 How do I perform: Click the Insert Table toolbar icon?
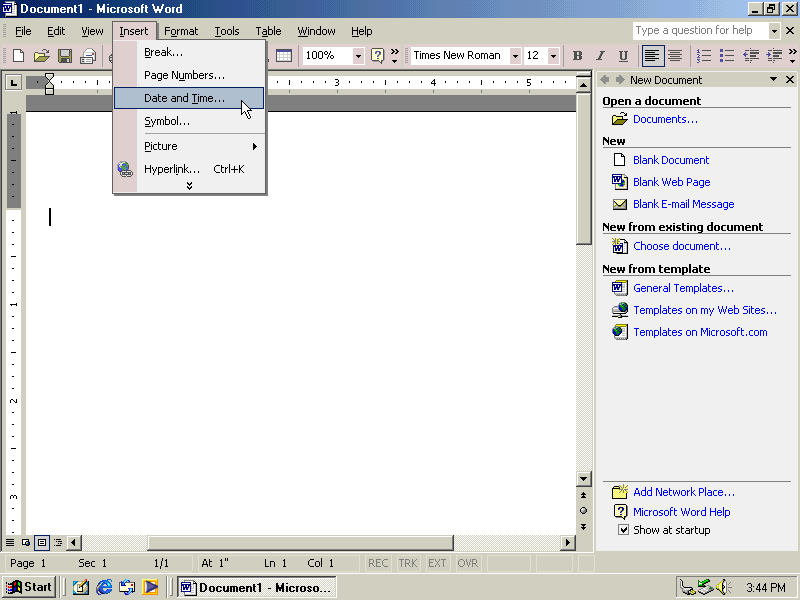[x=284, y=56]
